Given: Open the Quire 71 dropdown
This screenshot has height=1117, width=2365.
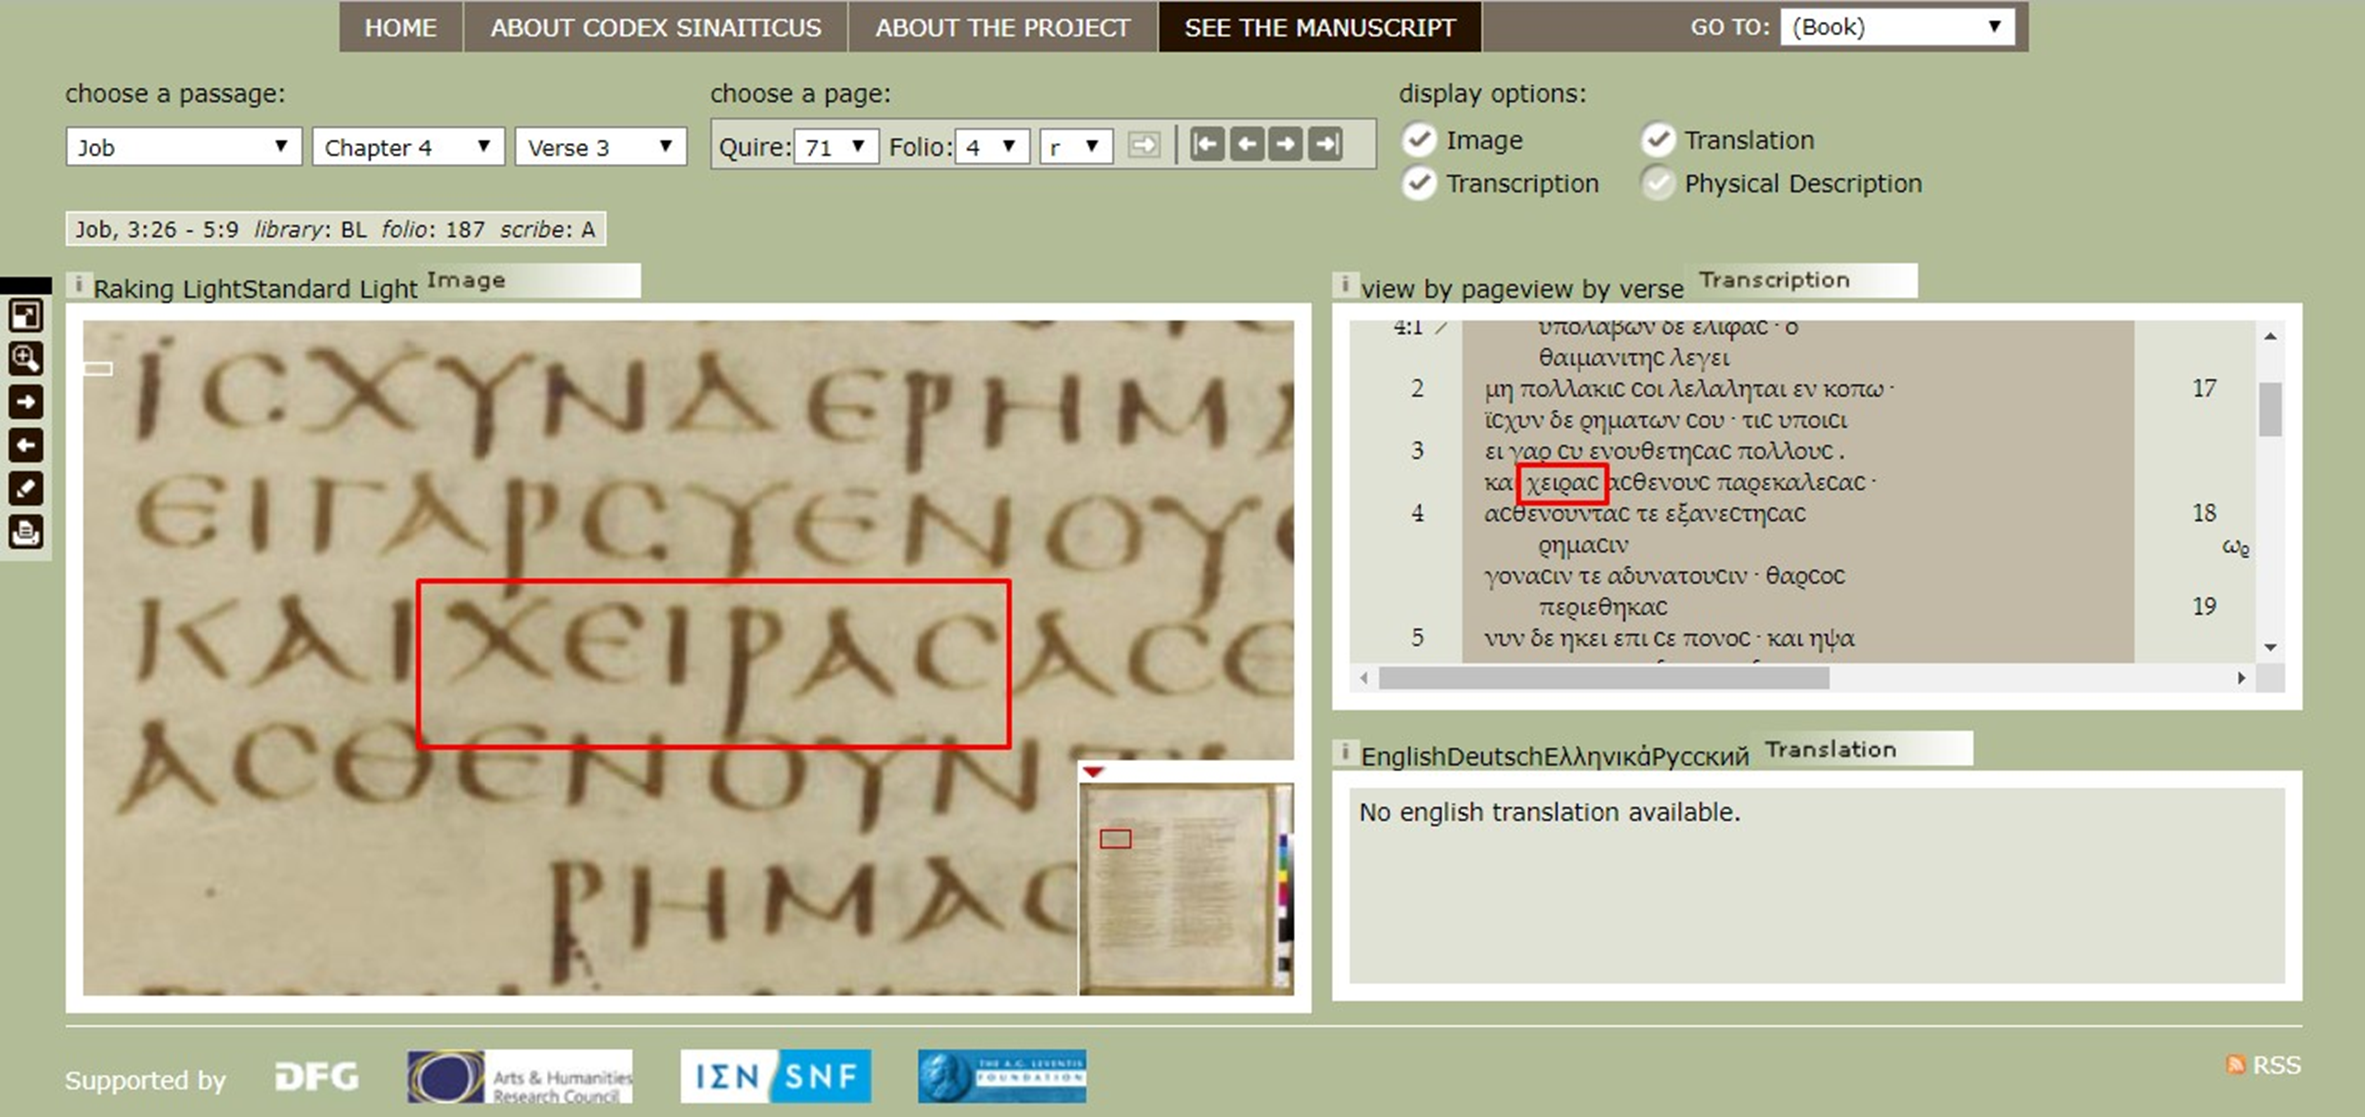Looking at the screenshot, I should click(x=836, y=147).
